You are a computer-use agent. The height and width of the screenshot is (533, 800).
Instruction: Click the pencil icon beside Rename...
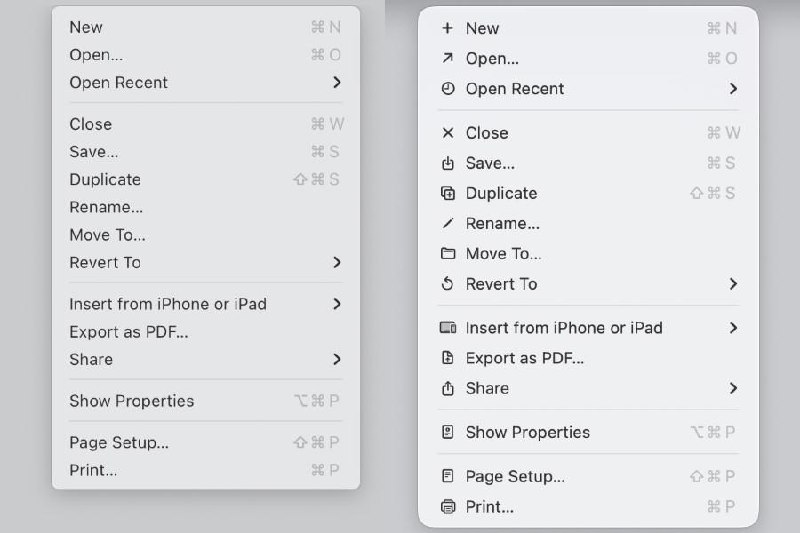click(447, 224)
